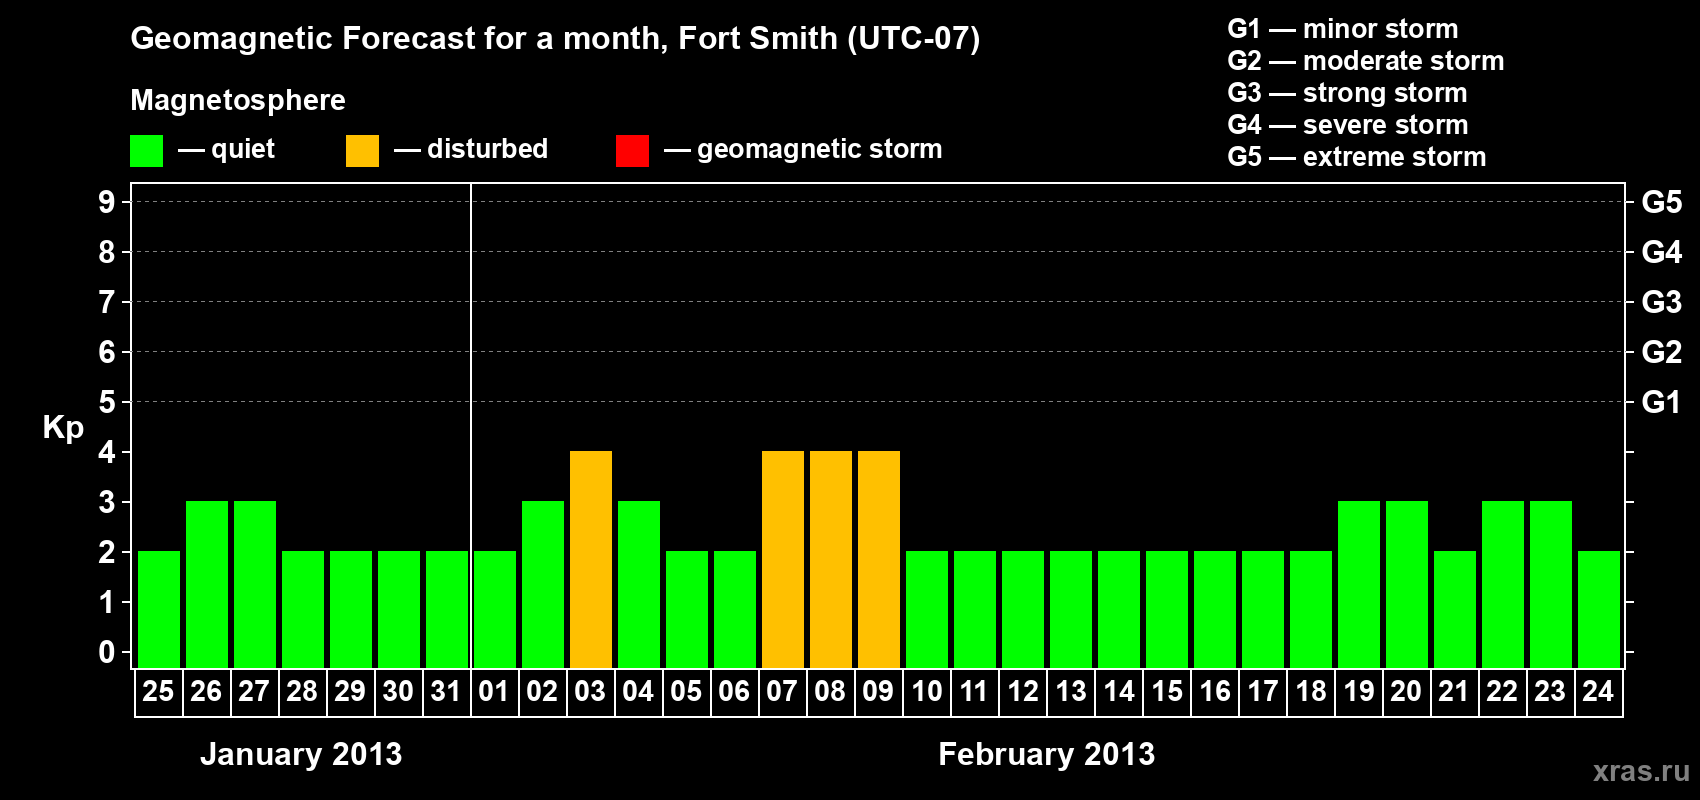Click the green bar for February 02

coord(543,585)
